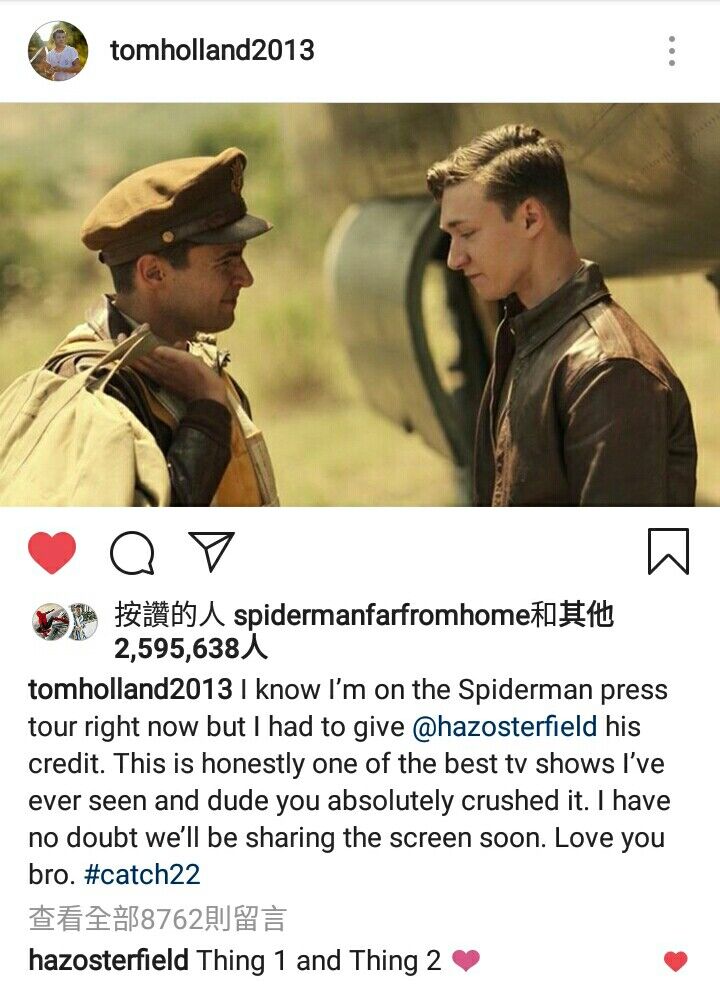Open tomholland2013 profile picture at top
The image size is (720, 991).
[58, 51]
